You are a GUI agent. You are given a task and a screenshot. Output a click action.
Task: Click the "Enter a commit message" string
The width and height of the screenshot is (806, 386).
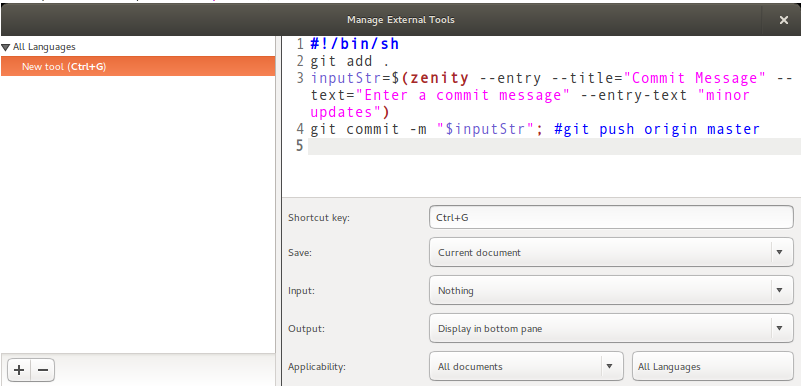pos(463,95)
